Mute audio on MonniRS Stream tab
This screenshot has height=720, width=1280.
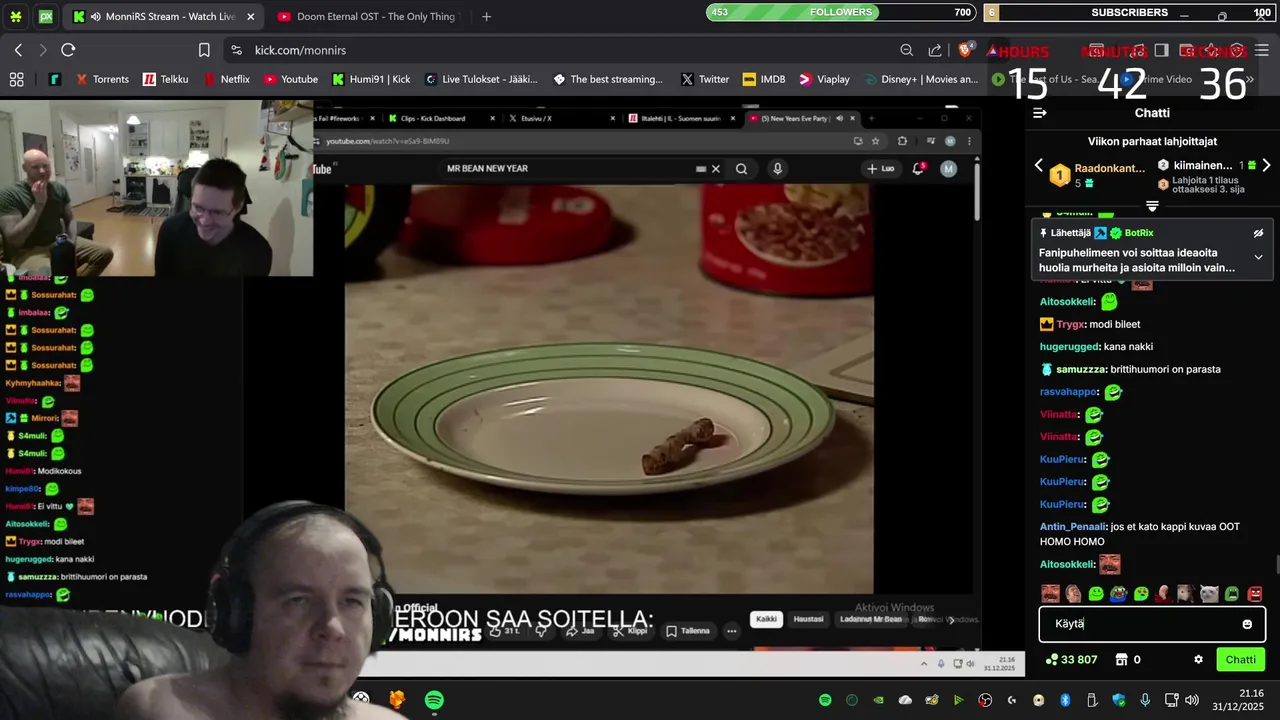pyautogui.click(x=95, y=17)
